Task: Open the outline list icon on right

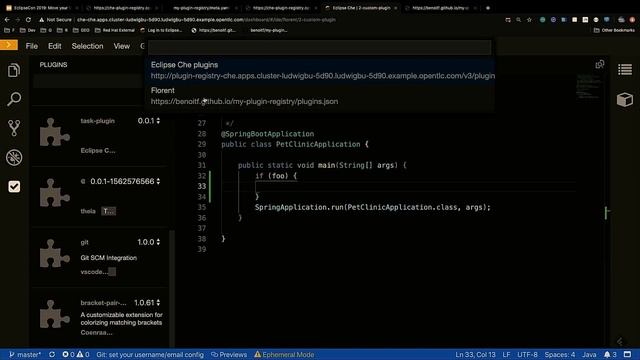Action: point(625,70)
